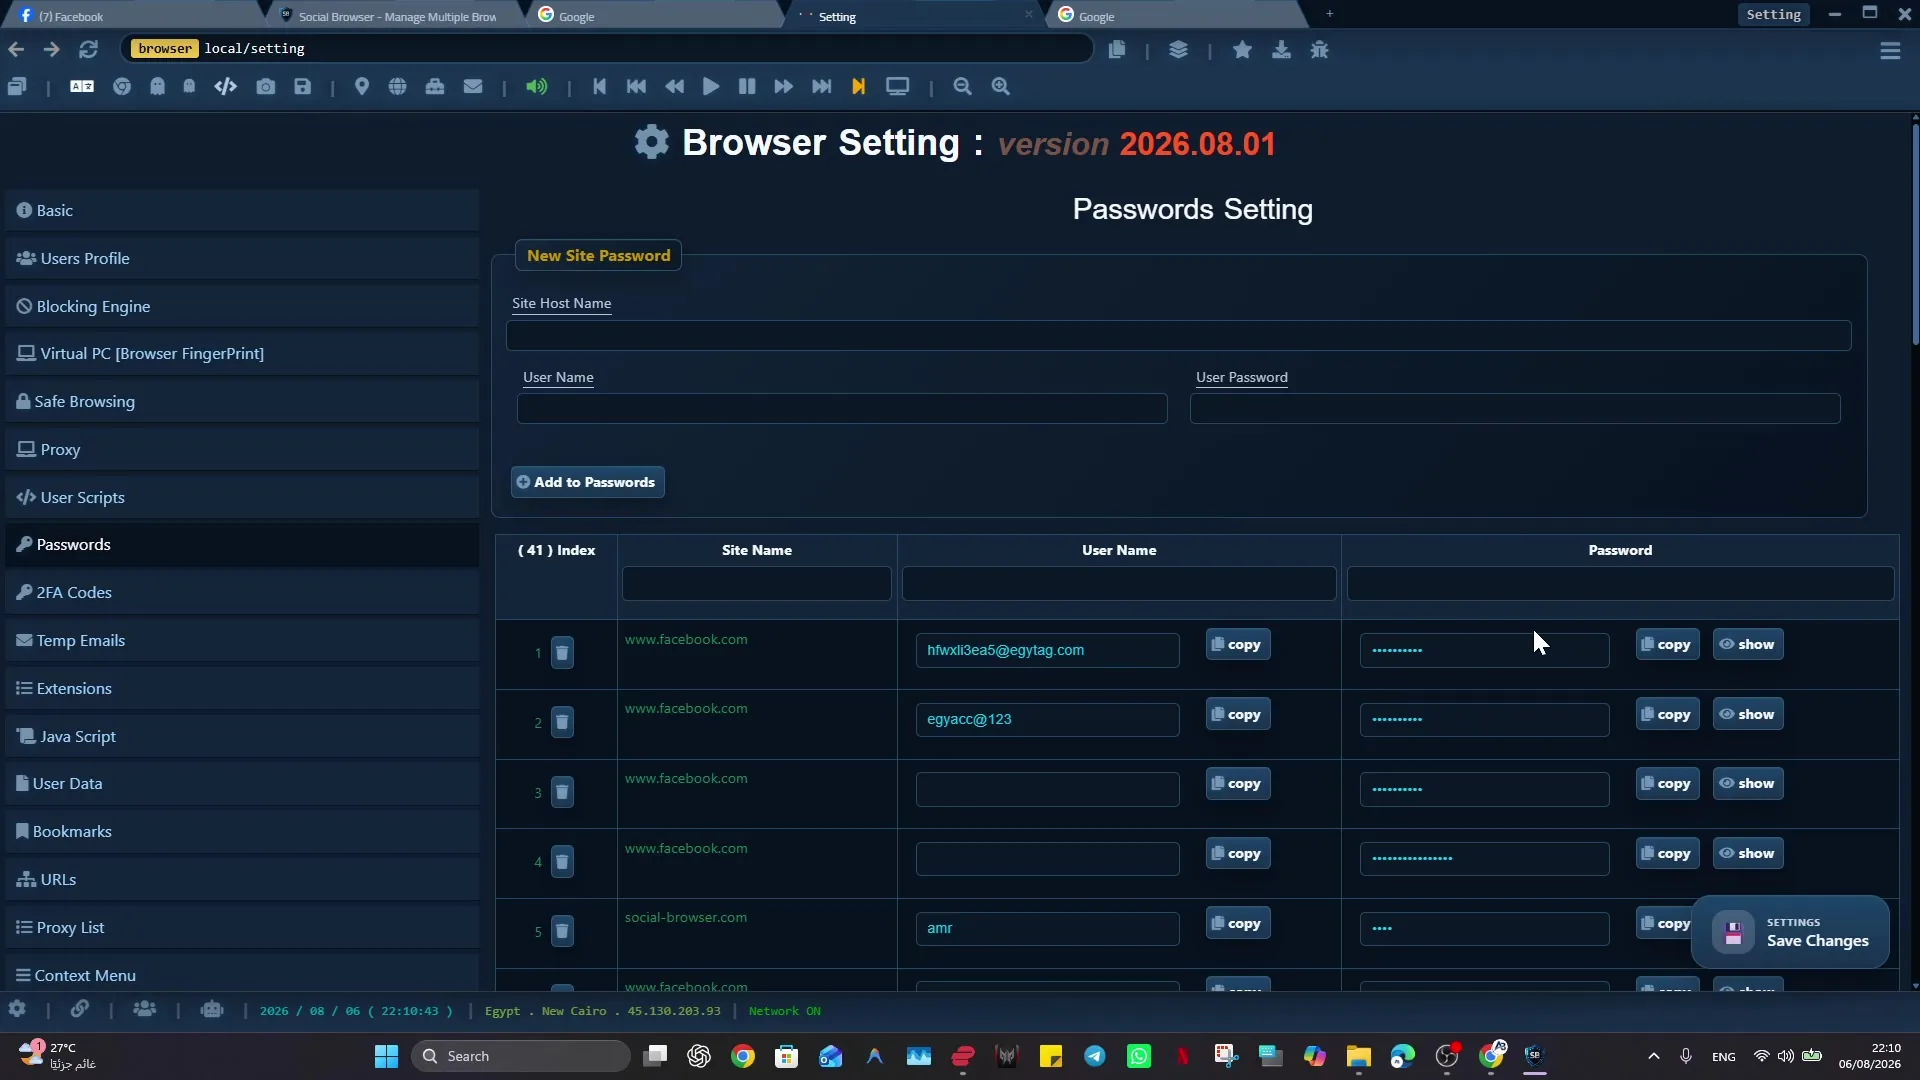The width and height of the screenshot is (1920, 1080).
Task: Click Site Host Name input field
Action: tap(1178, 336)
